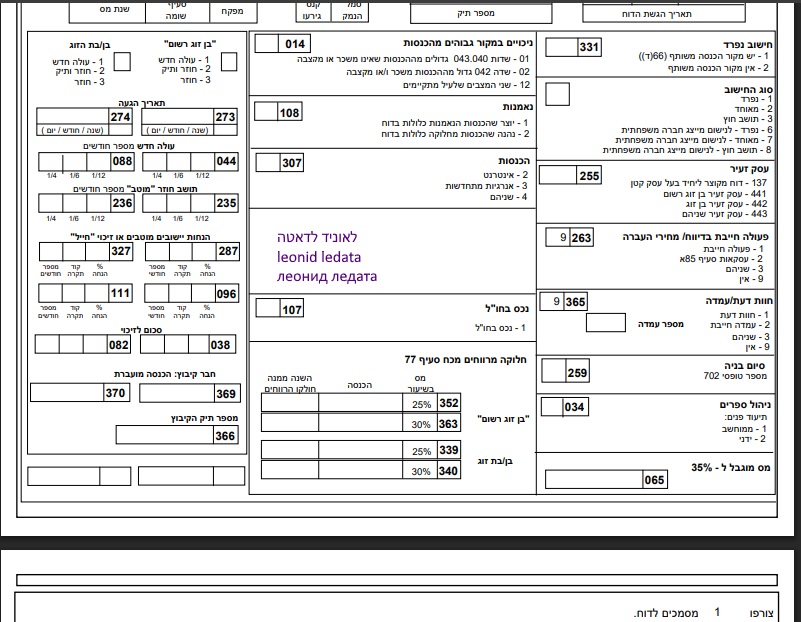This screenshot has height=622, width=801.
Task: Click the code box under 'בן זוג רשום' immigrant status
Action: pos(229,62)
